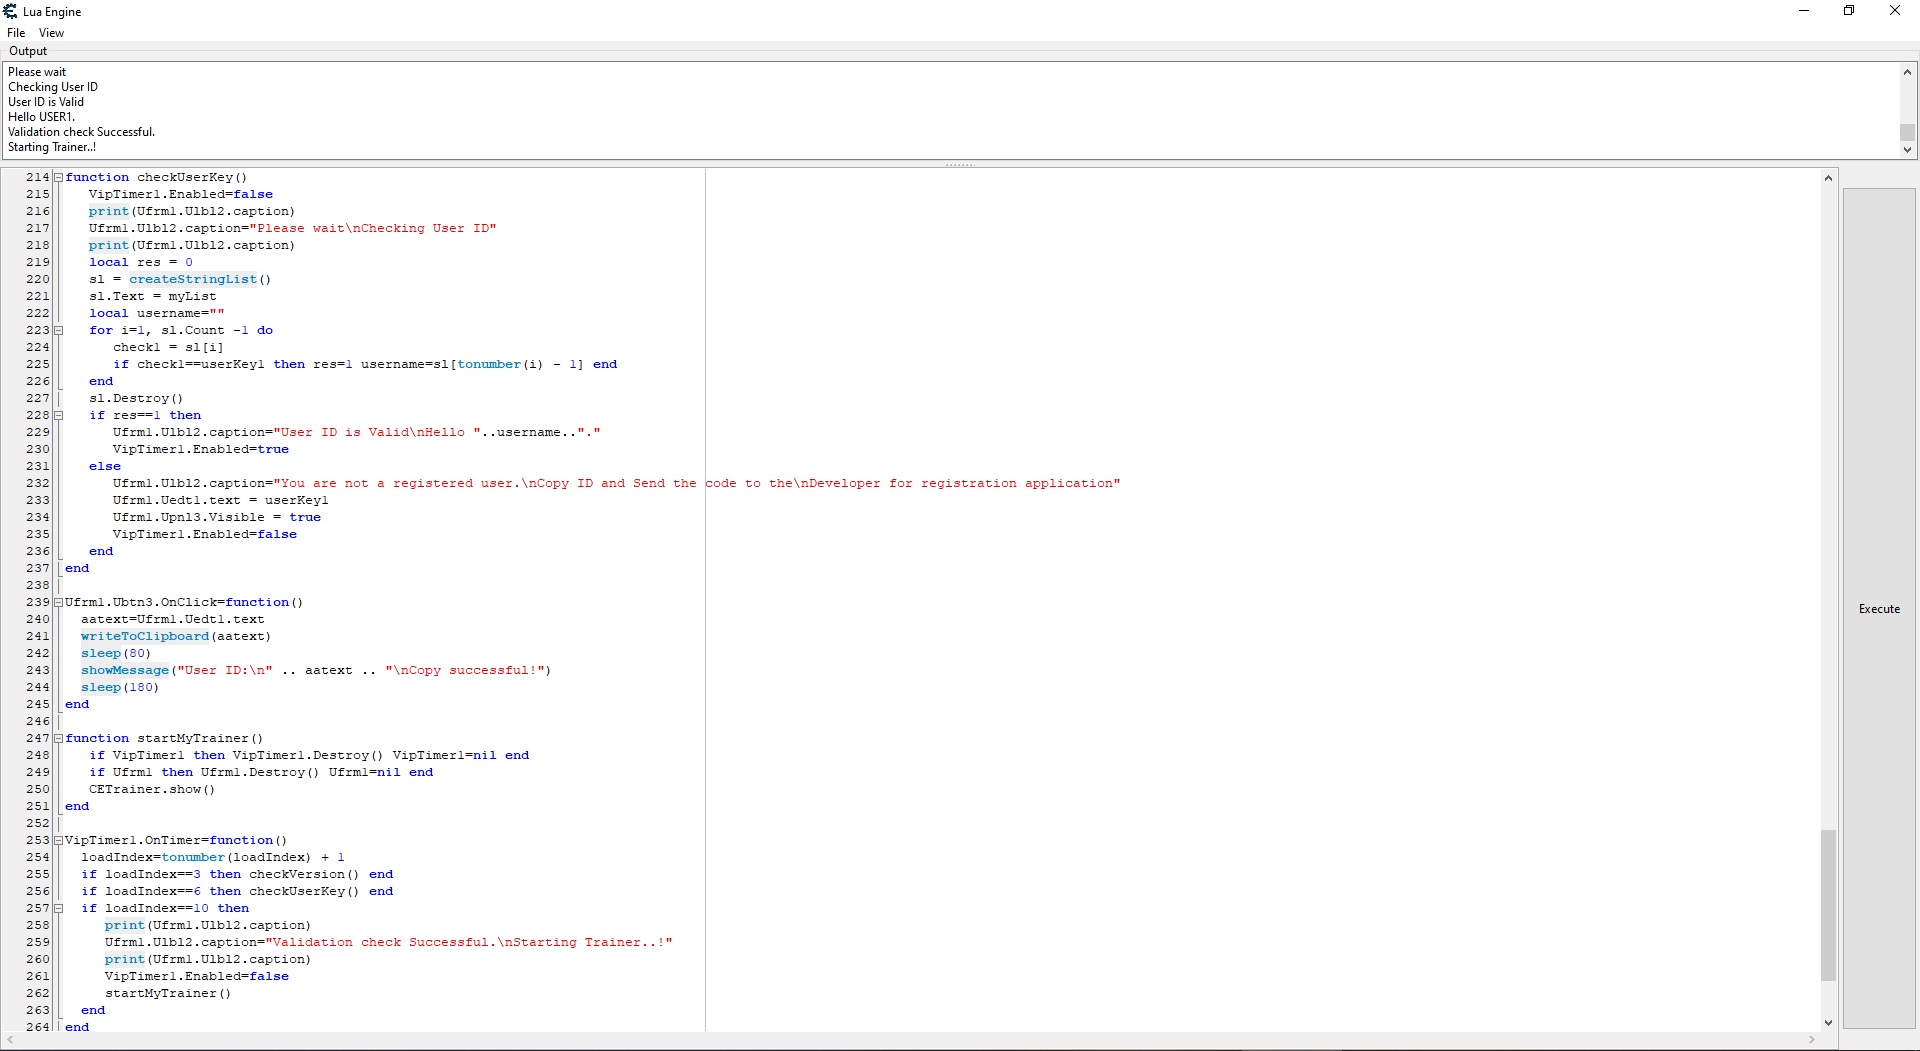This screenshot has height=1051, width=1920.
Task: Select the Starting Trainer line in the Output panel
Action: click(x=51, y=147)
